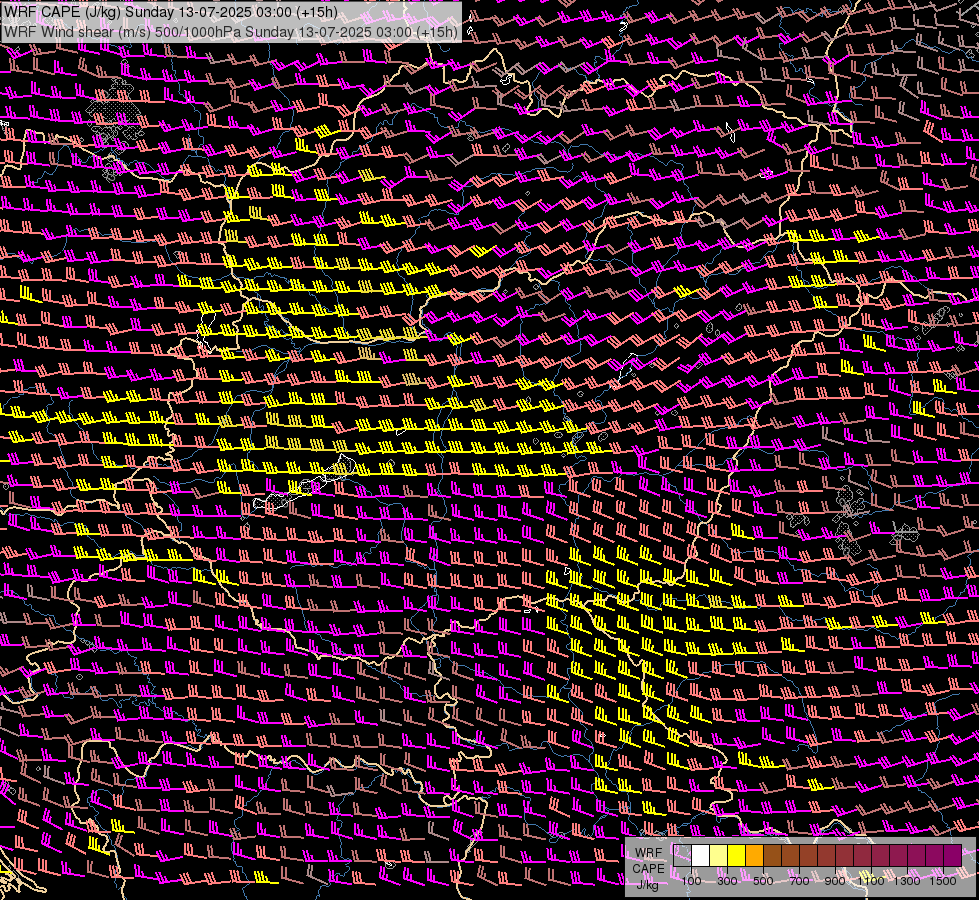Select the purple rightmost CAPE legend swatch
Viewport: 979px width, 900px height.
[x=953, y=855]
